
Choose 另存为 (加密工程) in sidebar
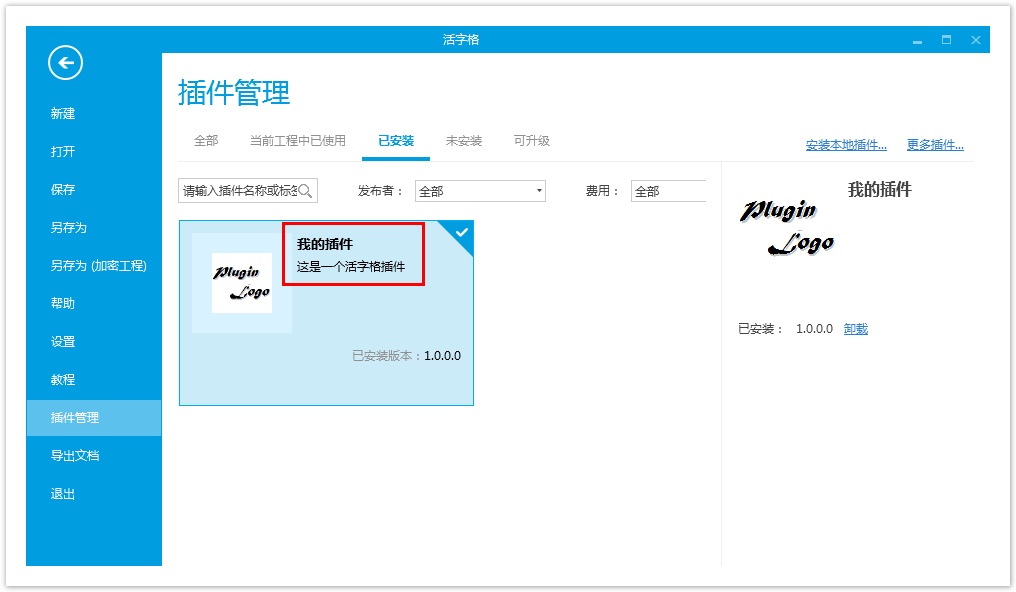click(98, 266)
